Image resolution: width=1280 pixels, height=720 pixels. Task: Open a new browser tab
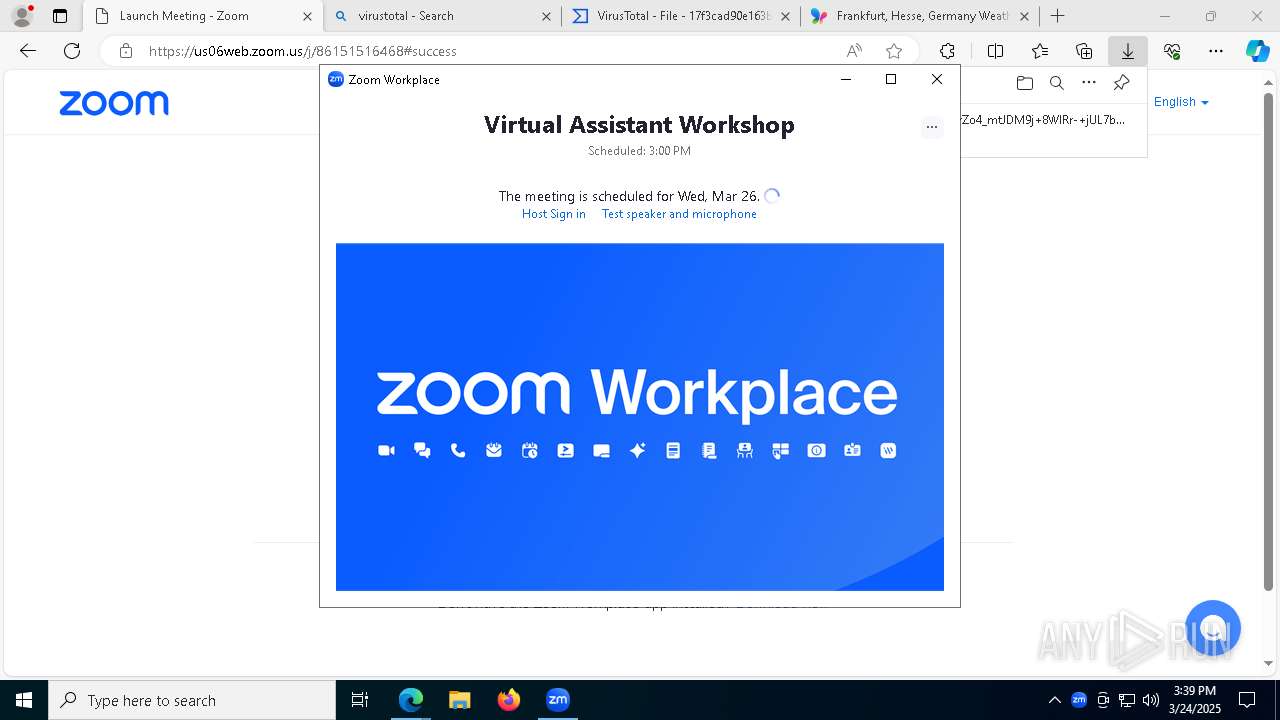click(1057, 16)
